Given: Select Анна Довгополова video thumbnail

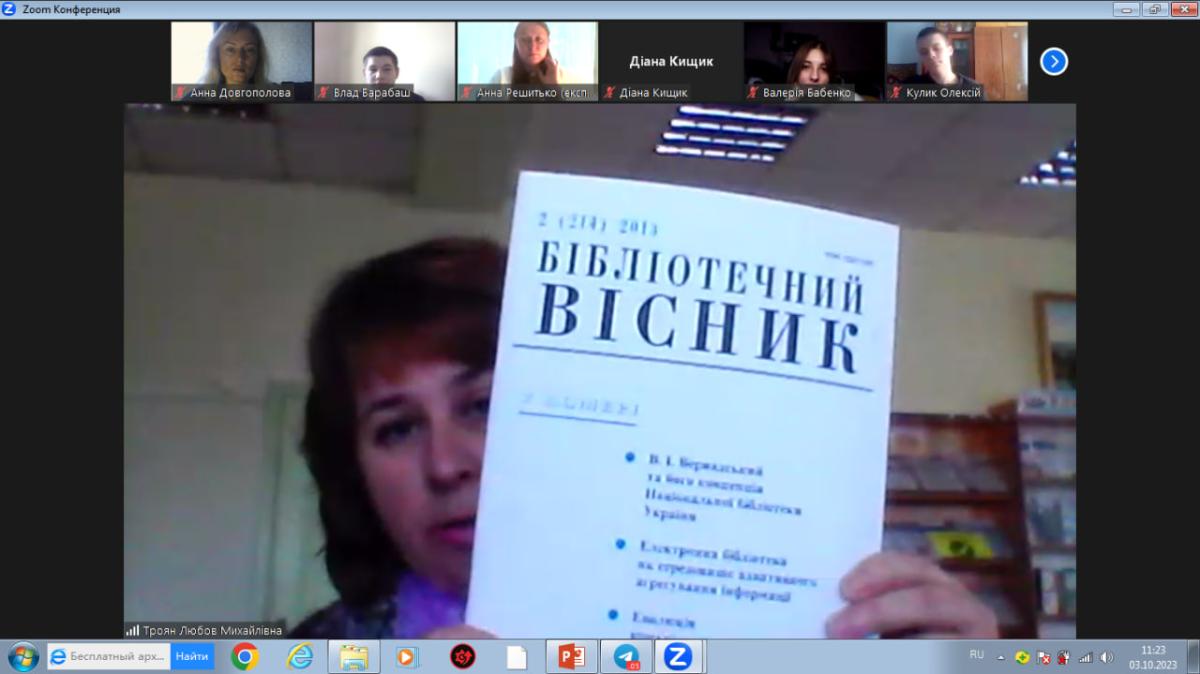Looking at the screenshot, I should (241, 61).
